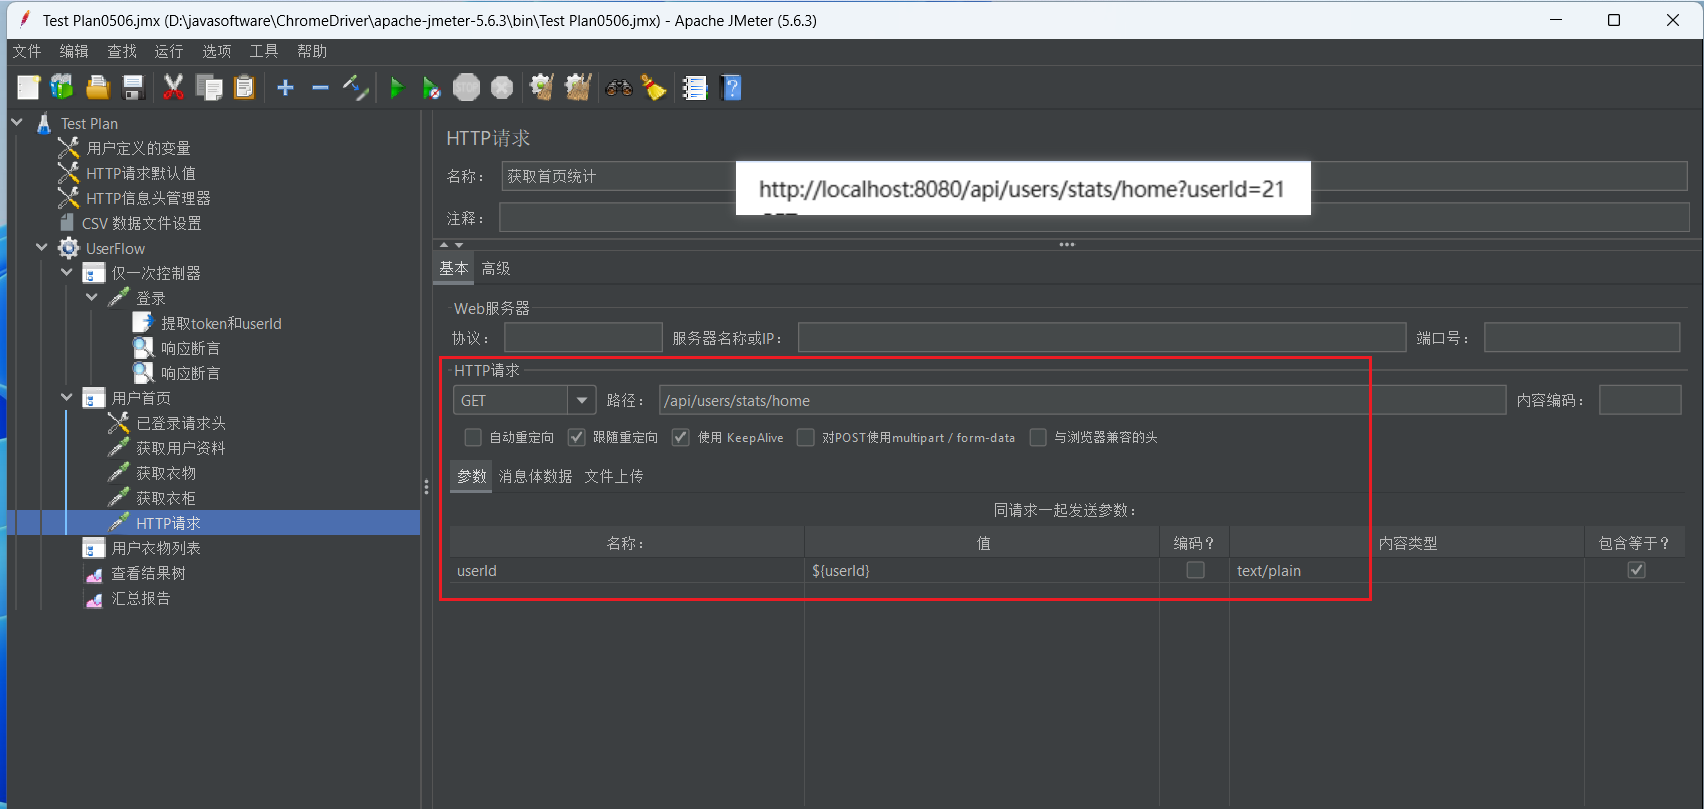Toggle 自动重定向 checkbox
The width and height of the screenshot is (1704, 809).
(473, 437)
